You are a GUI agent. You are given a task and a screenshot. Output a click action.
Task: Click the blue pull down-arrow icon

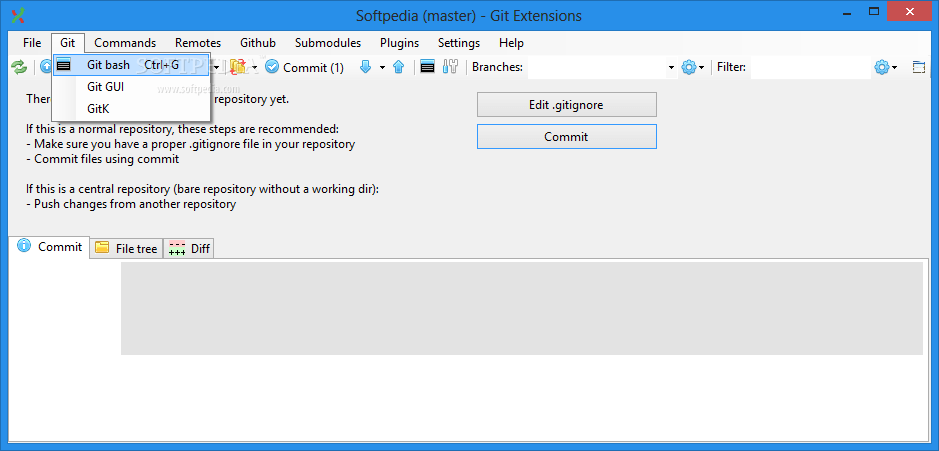tap(365, 67)
